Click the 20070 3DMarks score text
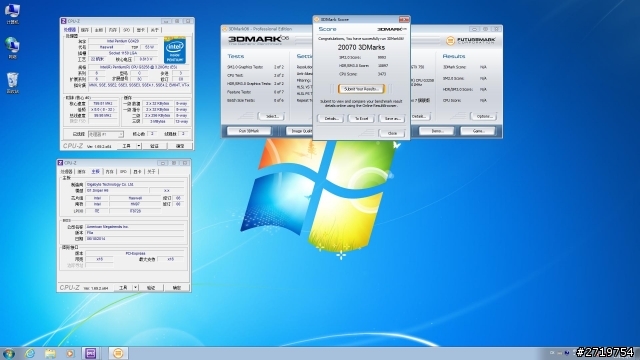The image size is (640, 360). click(361, 47)
